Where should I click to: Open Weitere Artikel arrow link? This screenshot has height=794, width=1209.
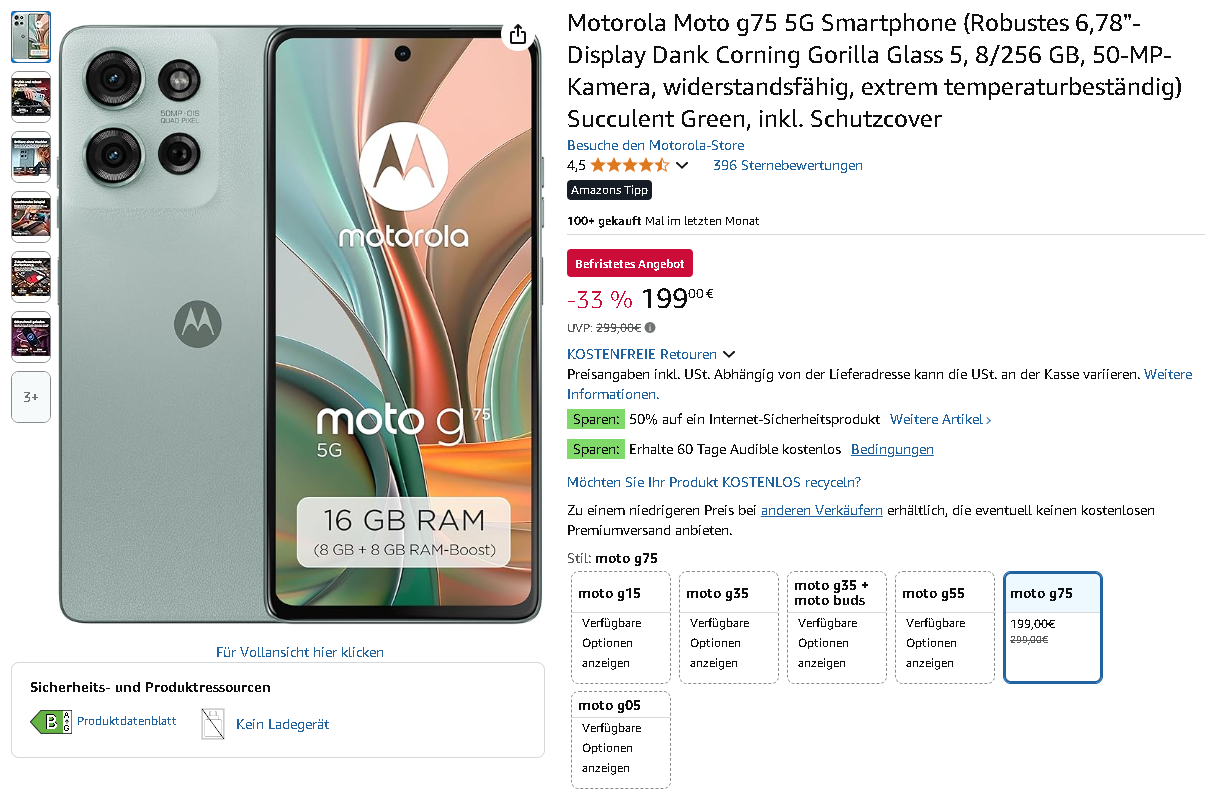[941, 419]
